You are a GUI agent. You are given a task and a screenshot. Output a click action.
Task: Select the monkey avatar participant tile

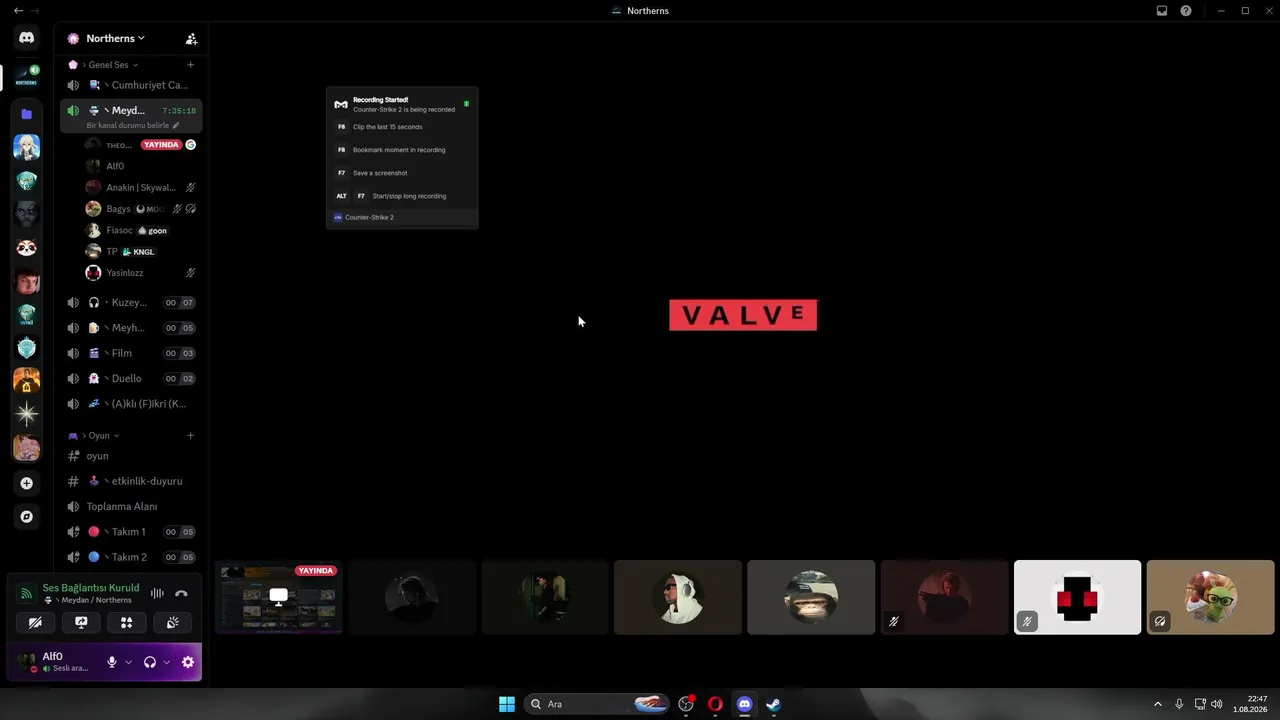[x=811, y=597]
